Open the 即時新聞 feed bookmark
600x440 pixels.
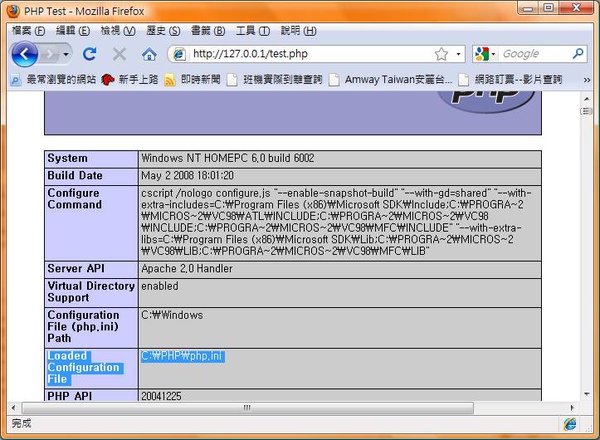point(192,80)
